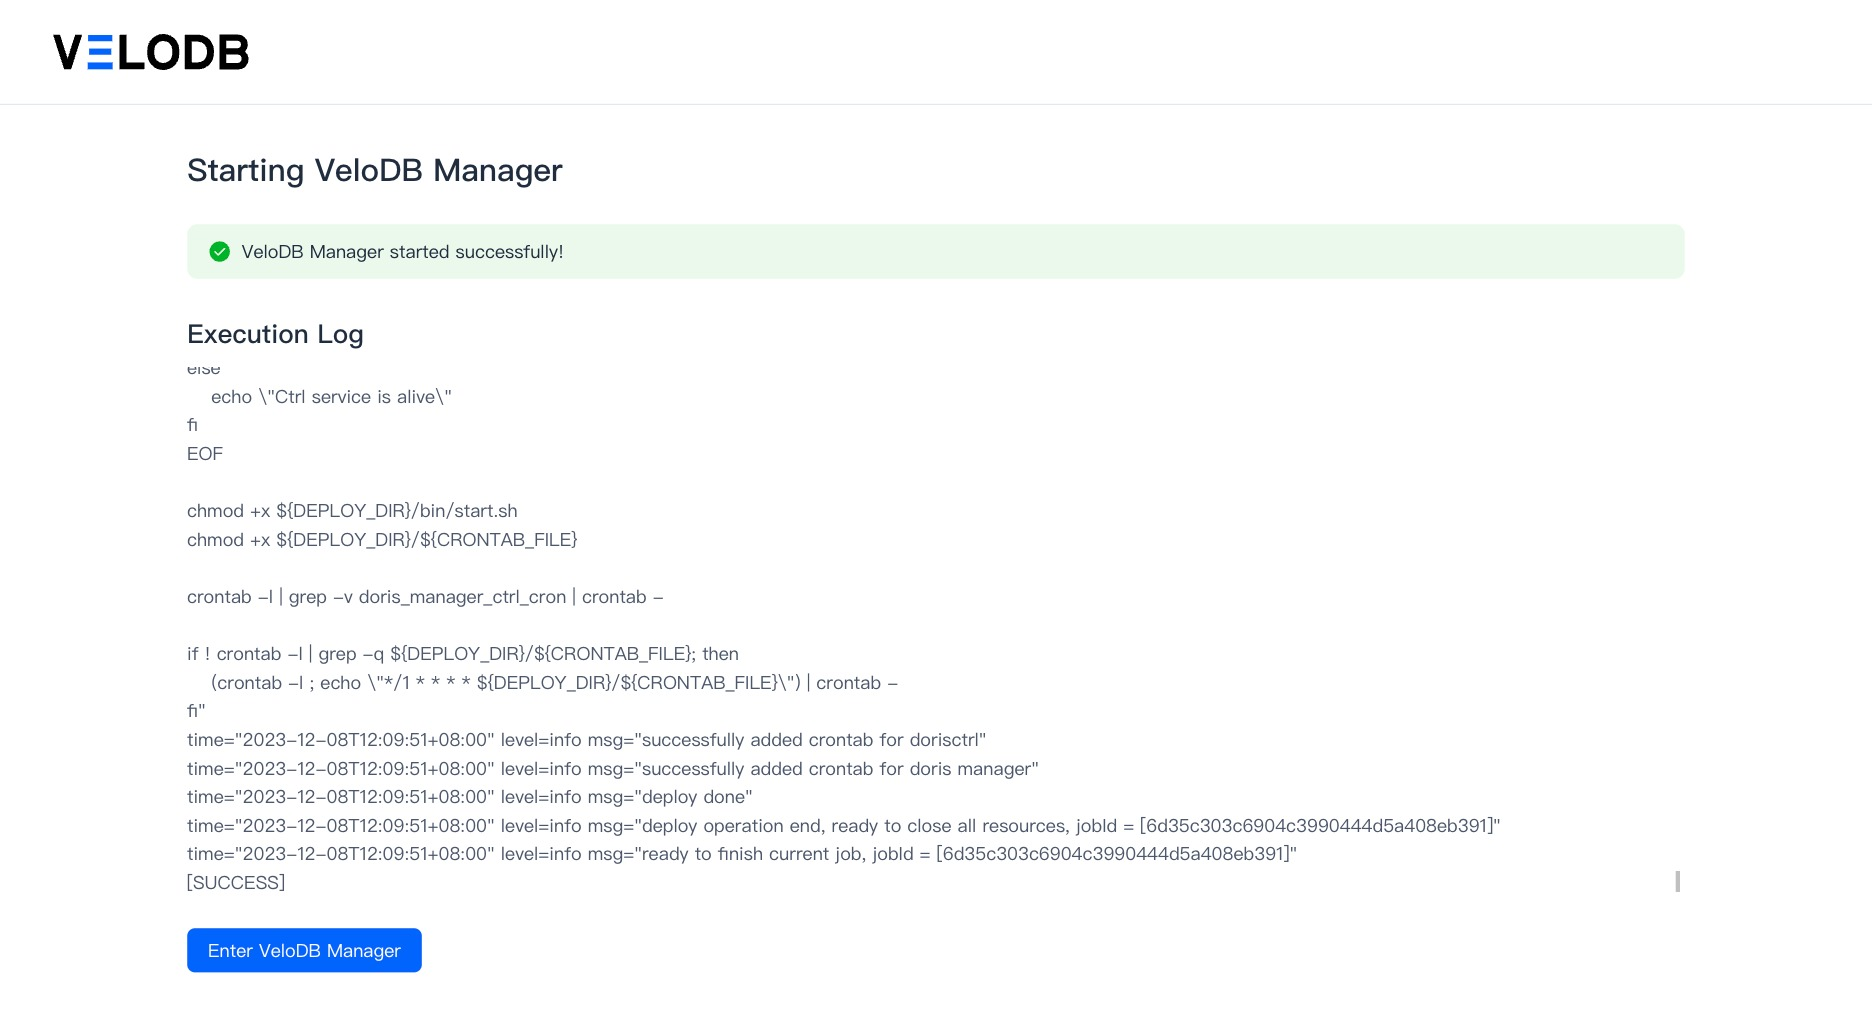Click the 'Execution Log' heading
The width and height of the screenshot is (1872, 1014).
click(275, 334)
